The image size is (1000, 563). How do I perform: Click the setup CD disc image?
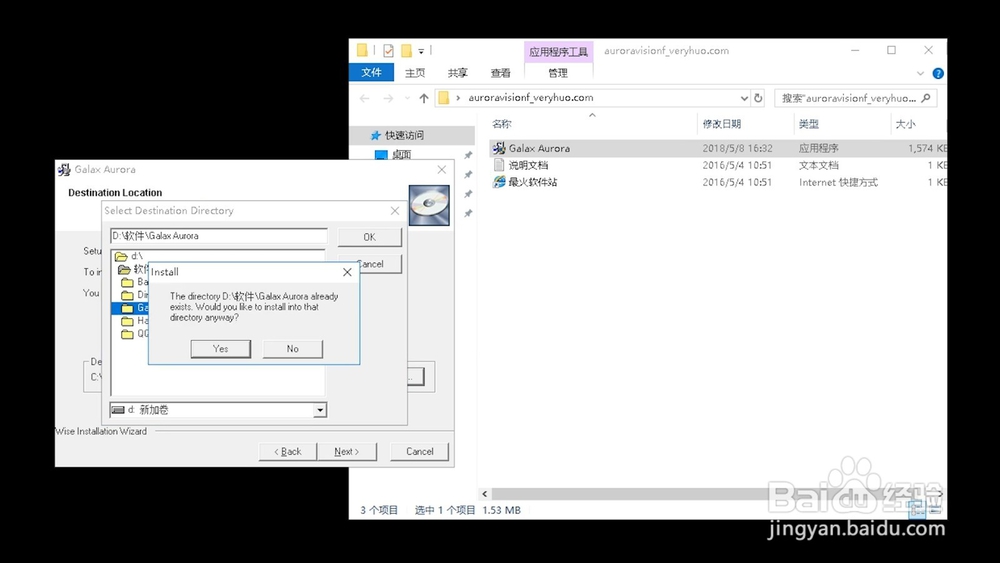(429, 205)
